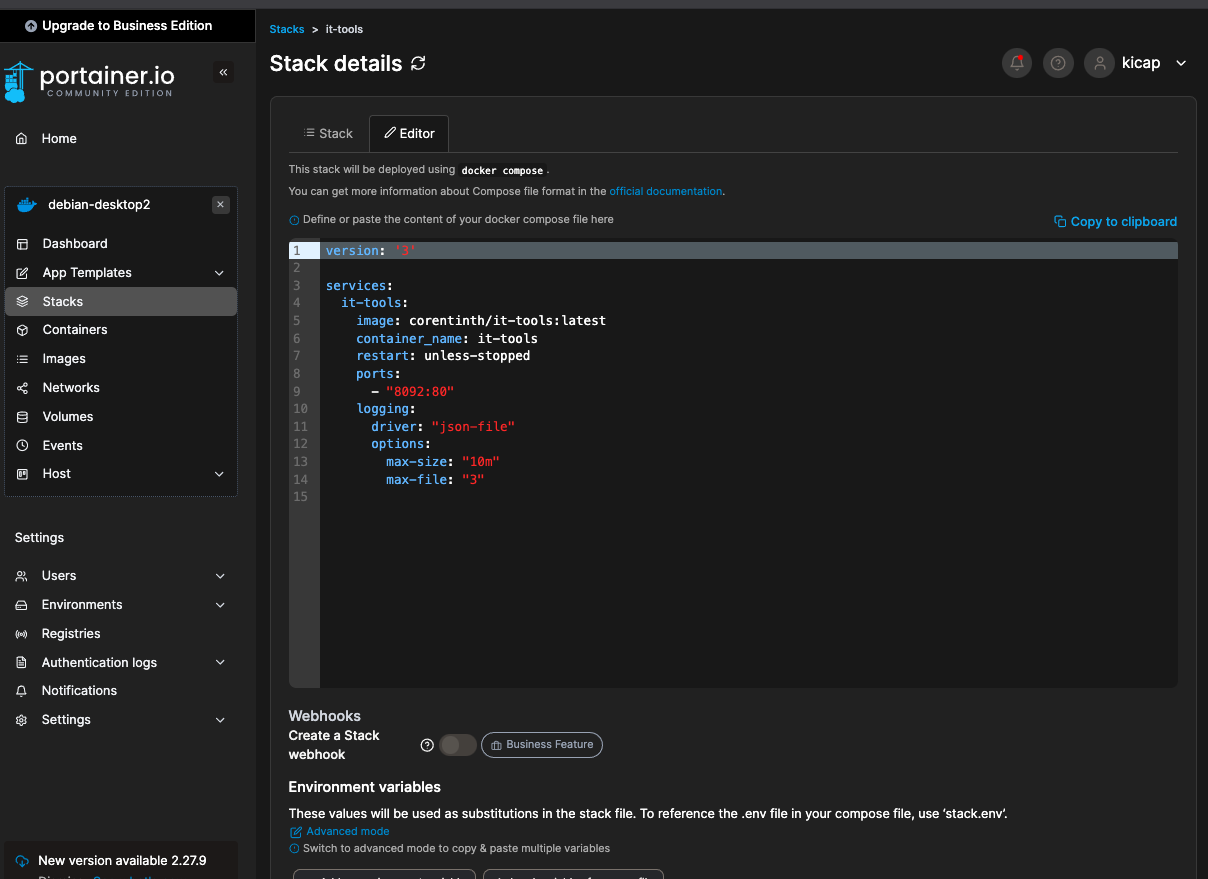Click the Upgrade to Business Edition banner

[127, 26]
